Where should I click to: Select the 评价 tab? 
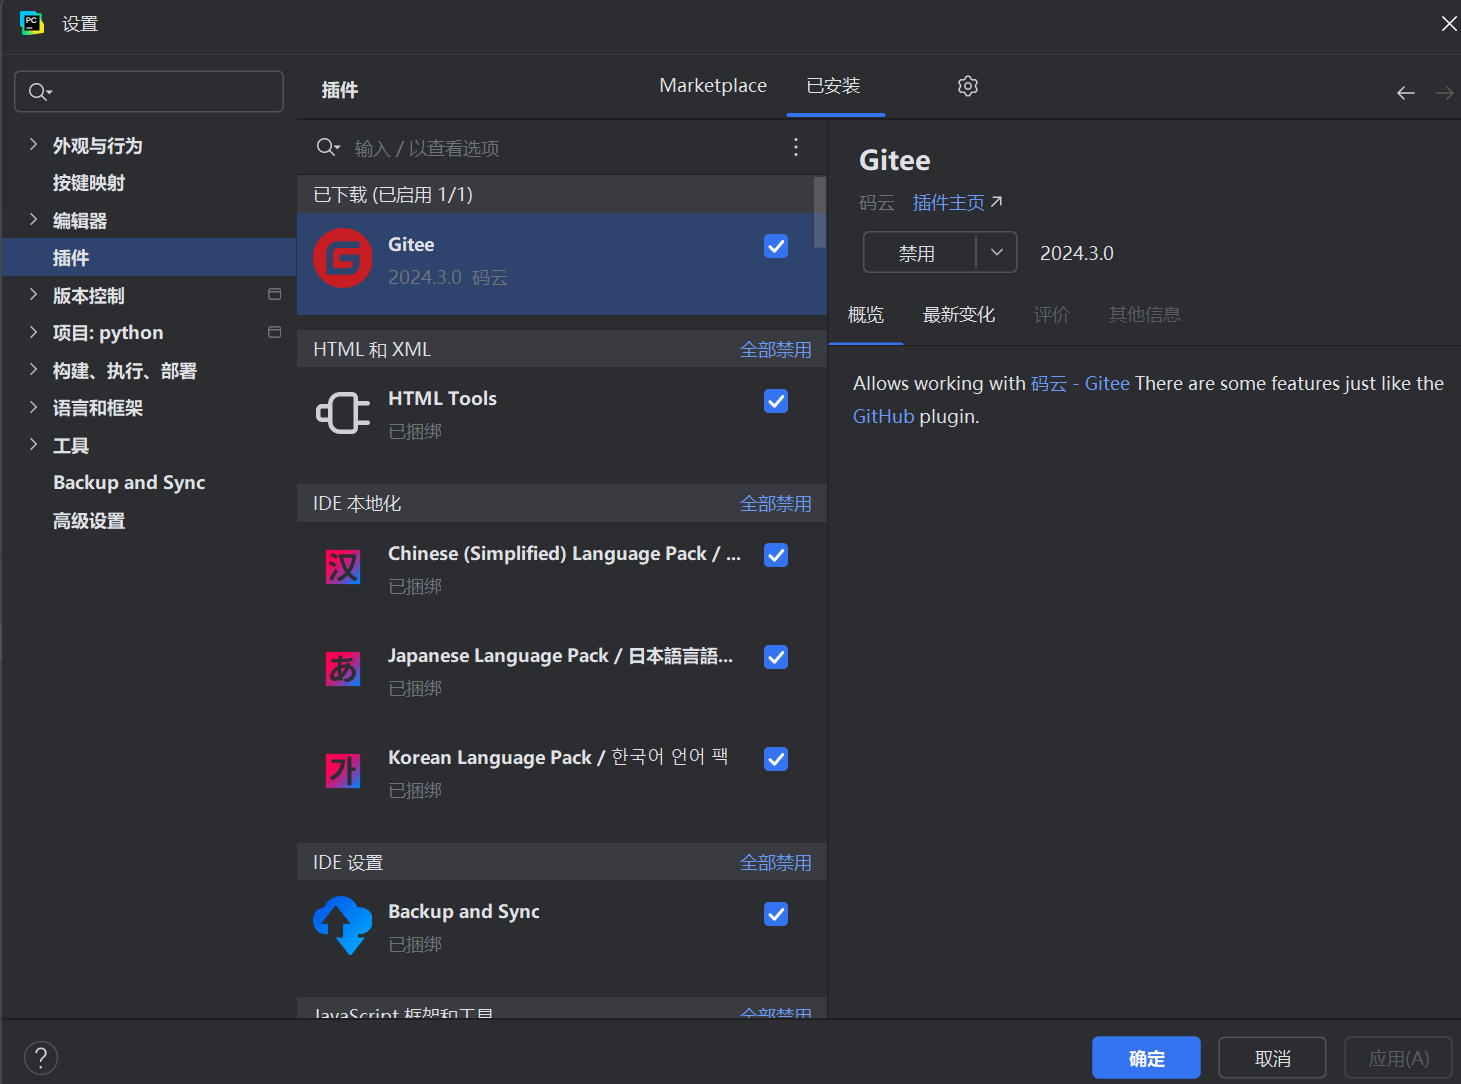(x=1052, y=315)
